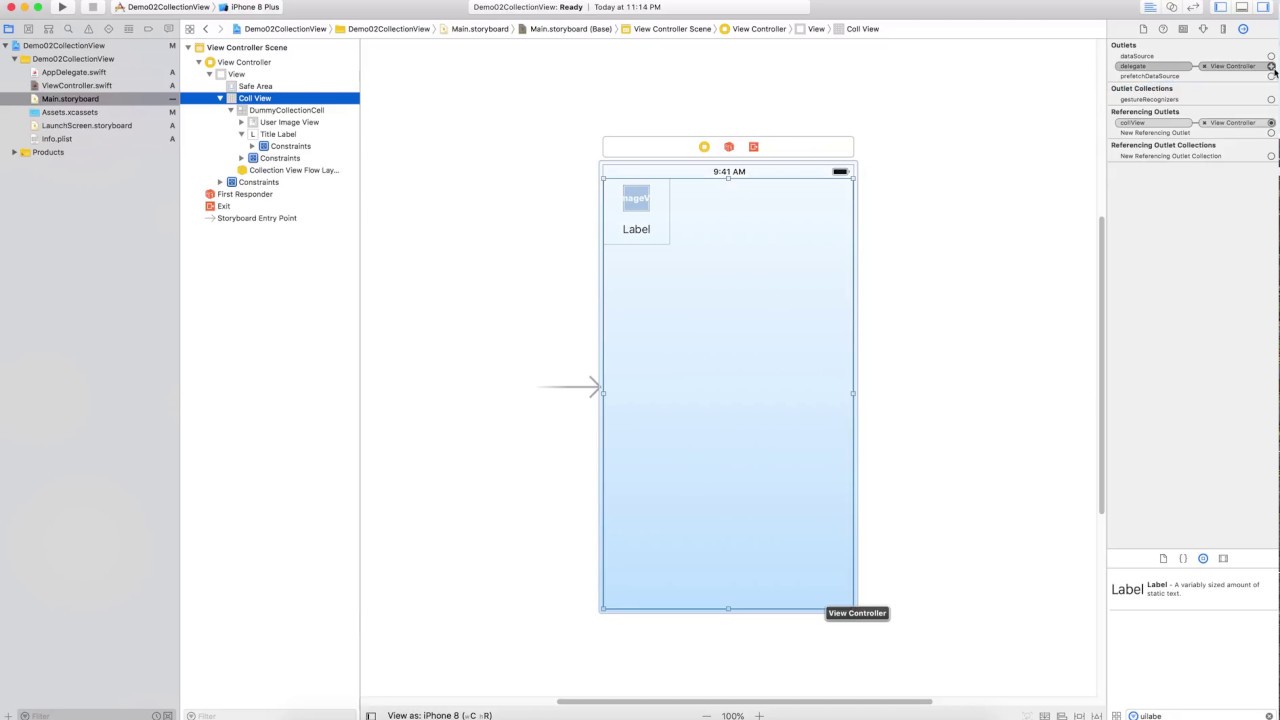Open Info.plist file

tap(57, 139)
